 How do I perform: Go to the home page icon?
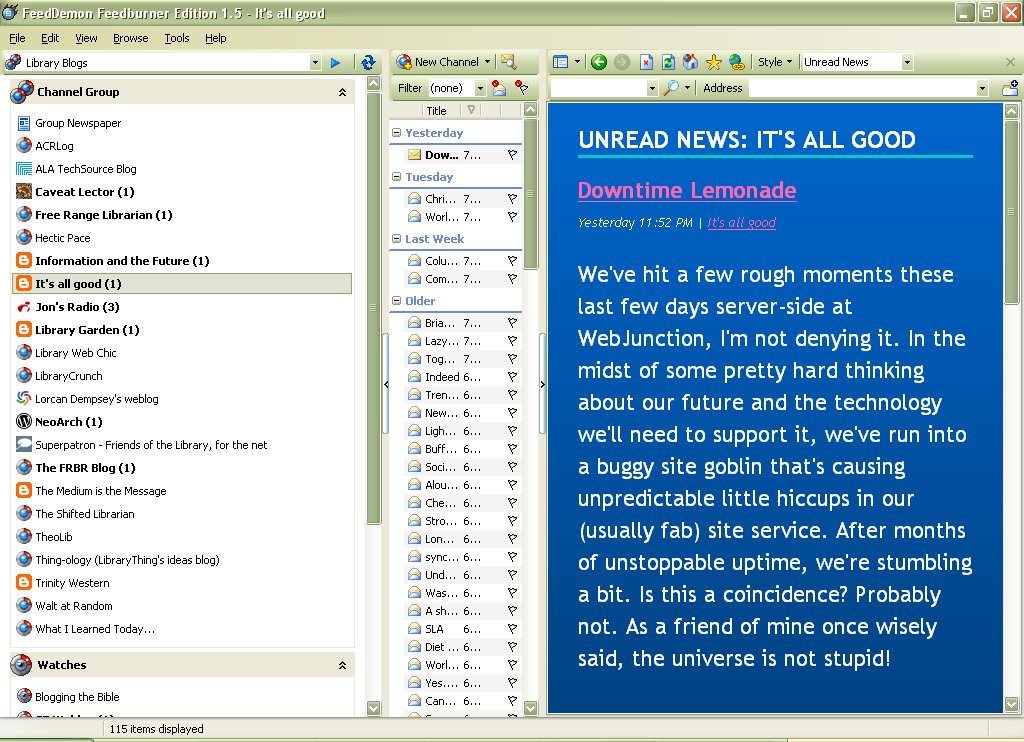point(690,62)
